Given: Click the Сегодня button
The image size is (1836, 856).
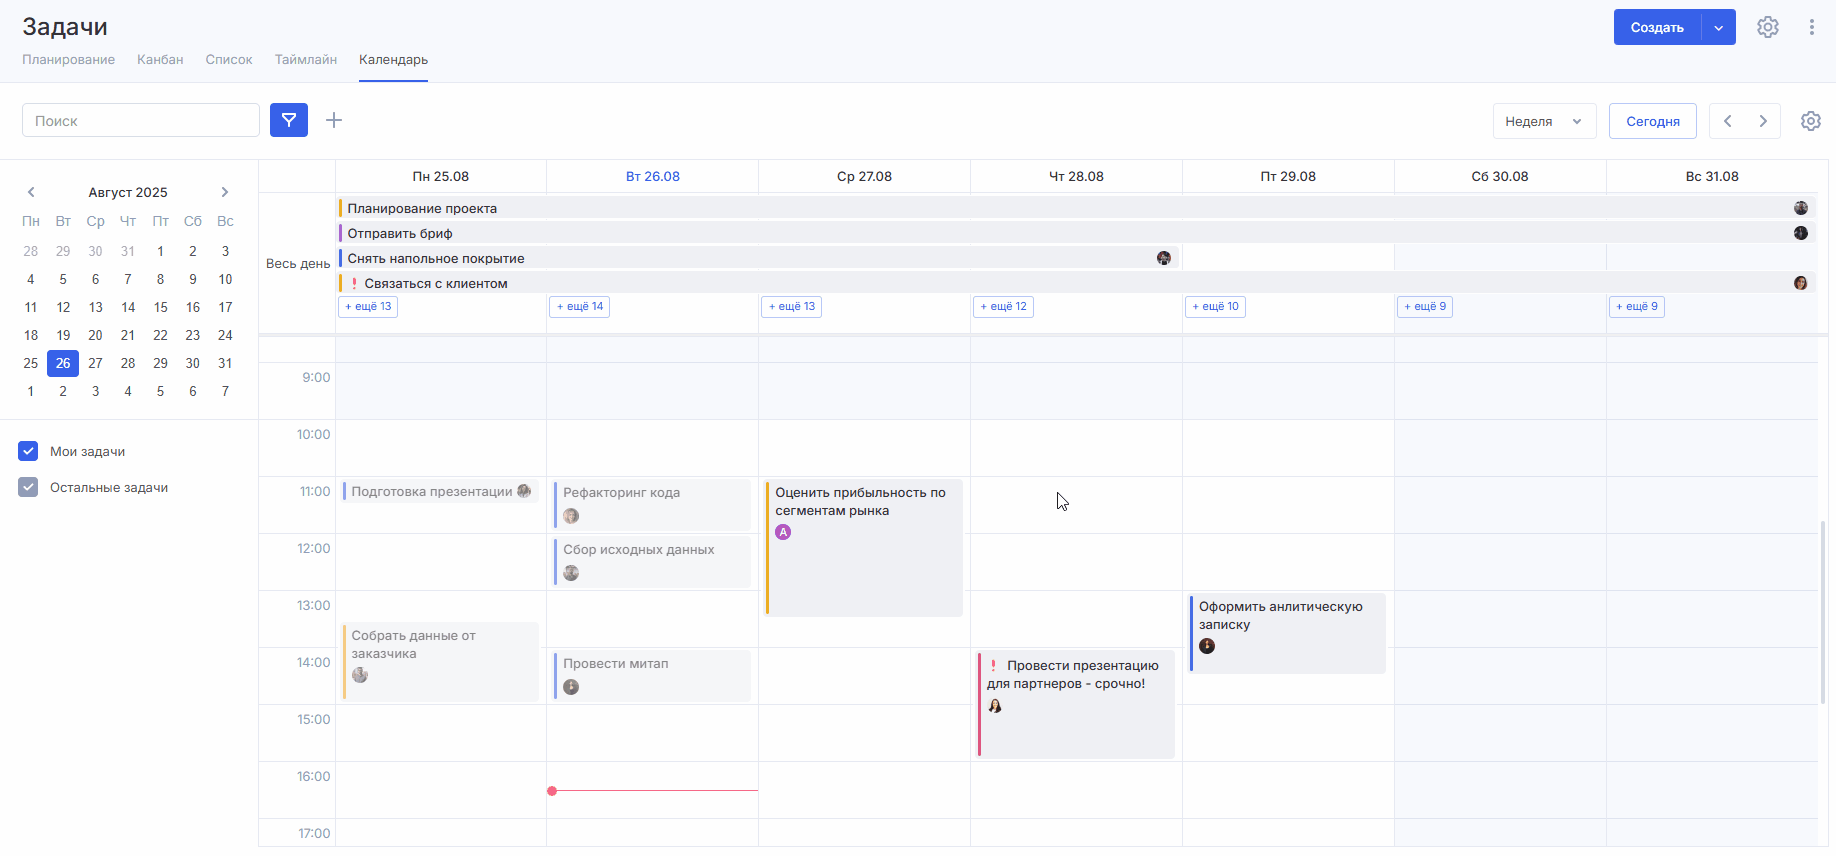Looking at the screenshot, I should click(x=1652, y=121).
